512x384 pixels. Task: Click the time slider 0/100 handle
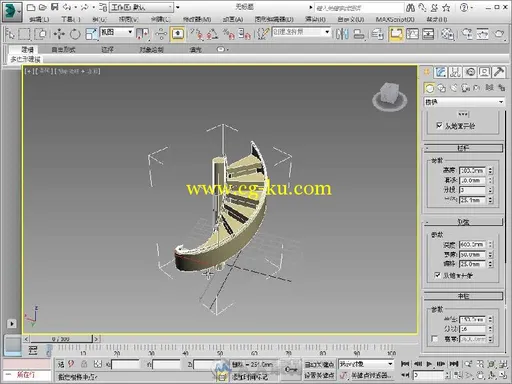61,339
